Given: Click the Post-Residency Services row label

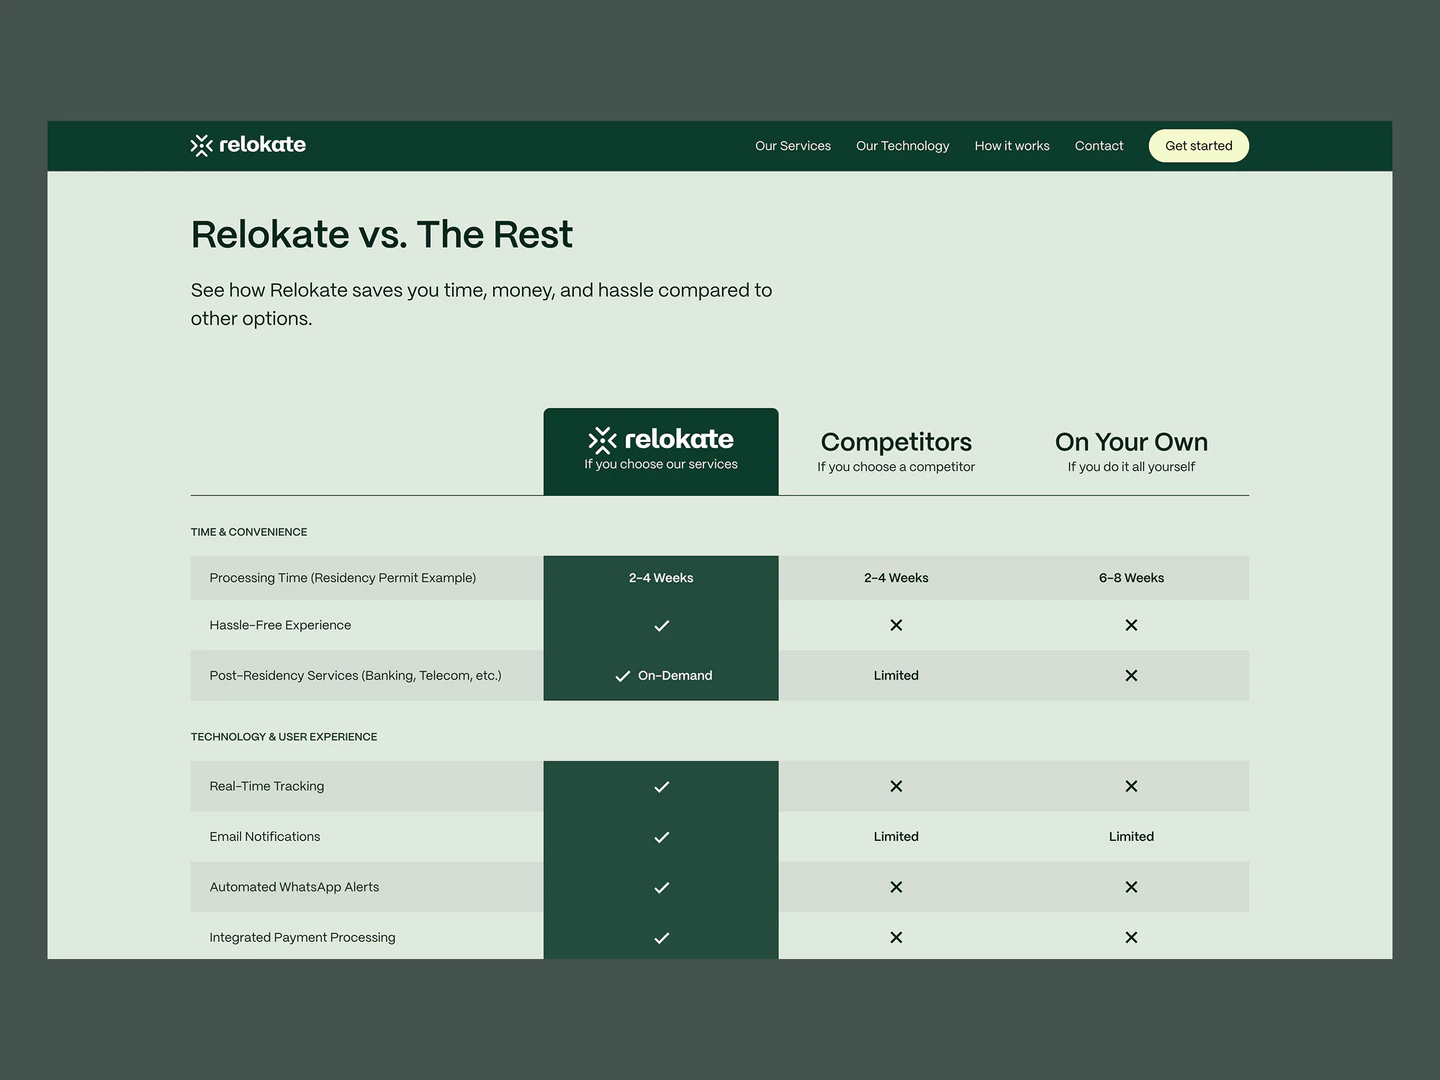Looking at the screenshot, I should 355,676.
